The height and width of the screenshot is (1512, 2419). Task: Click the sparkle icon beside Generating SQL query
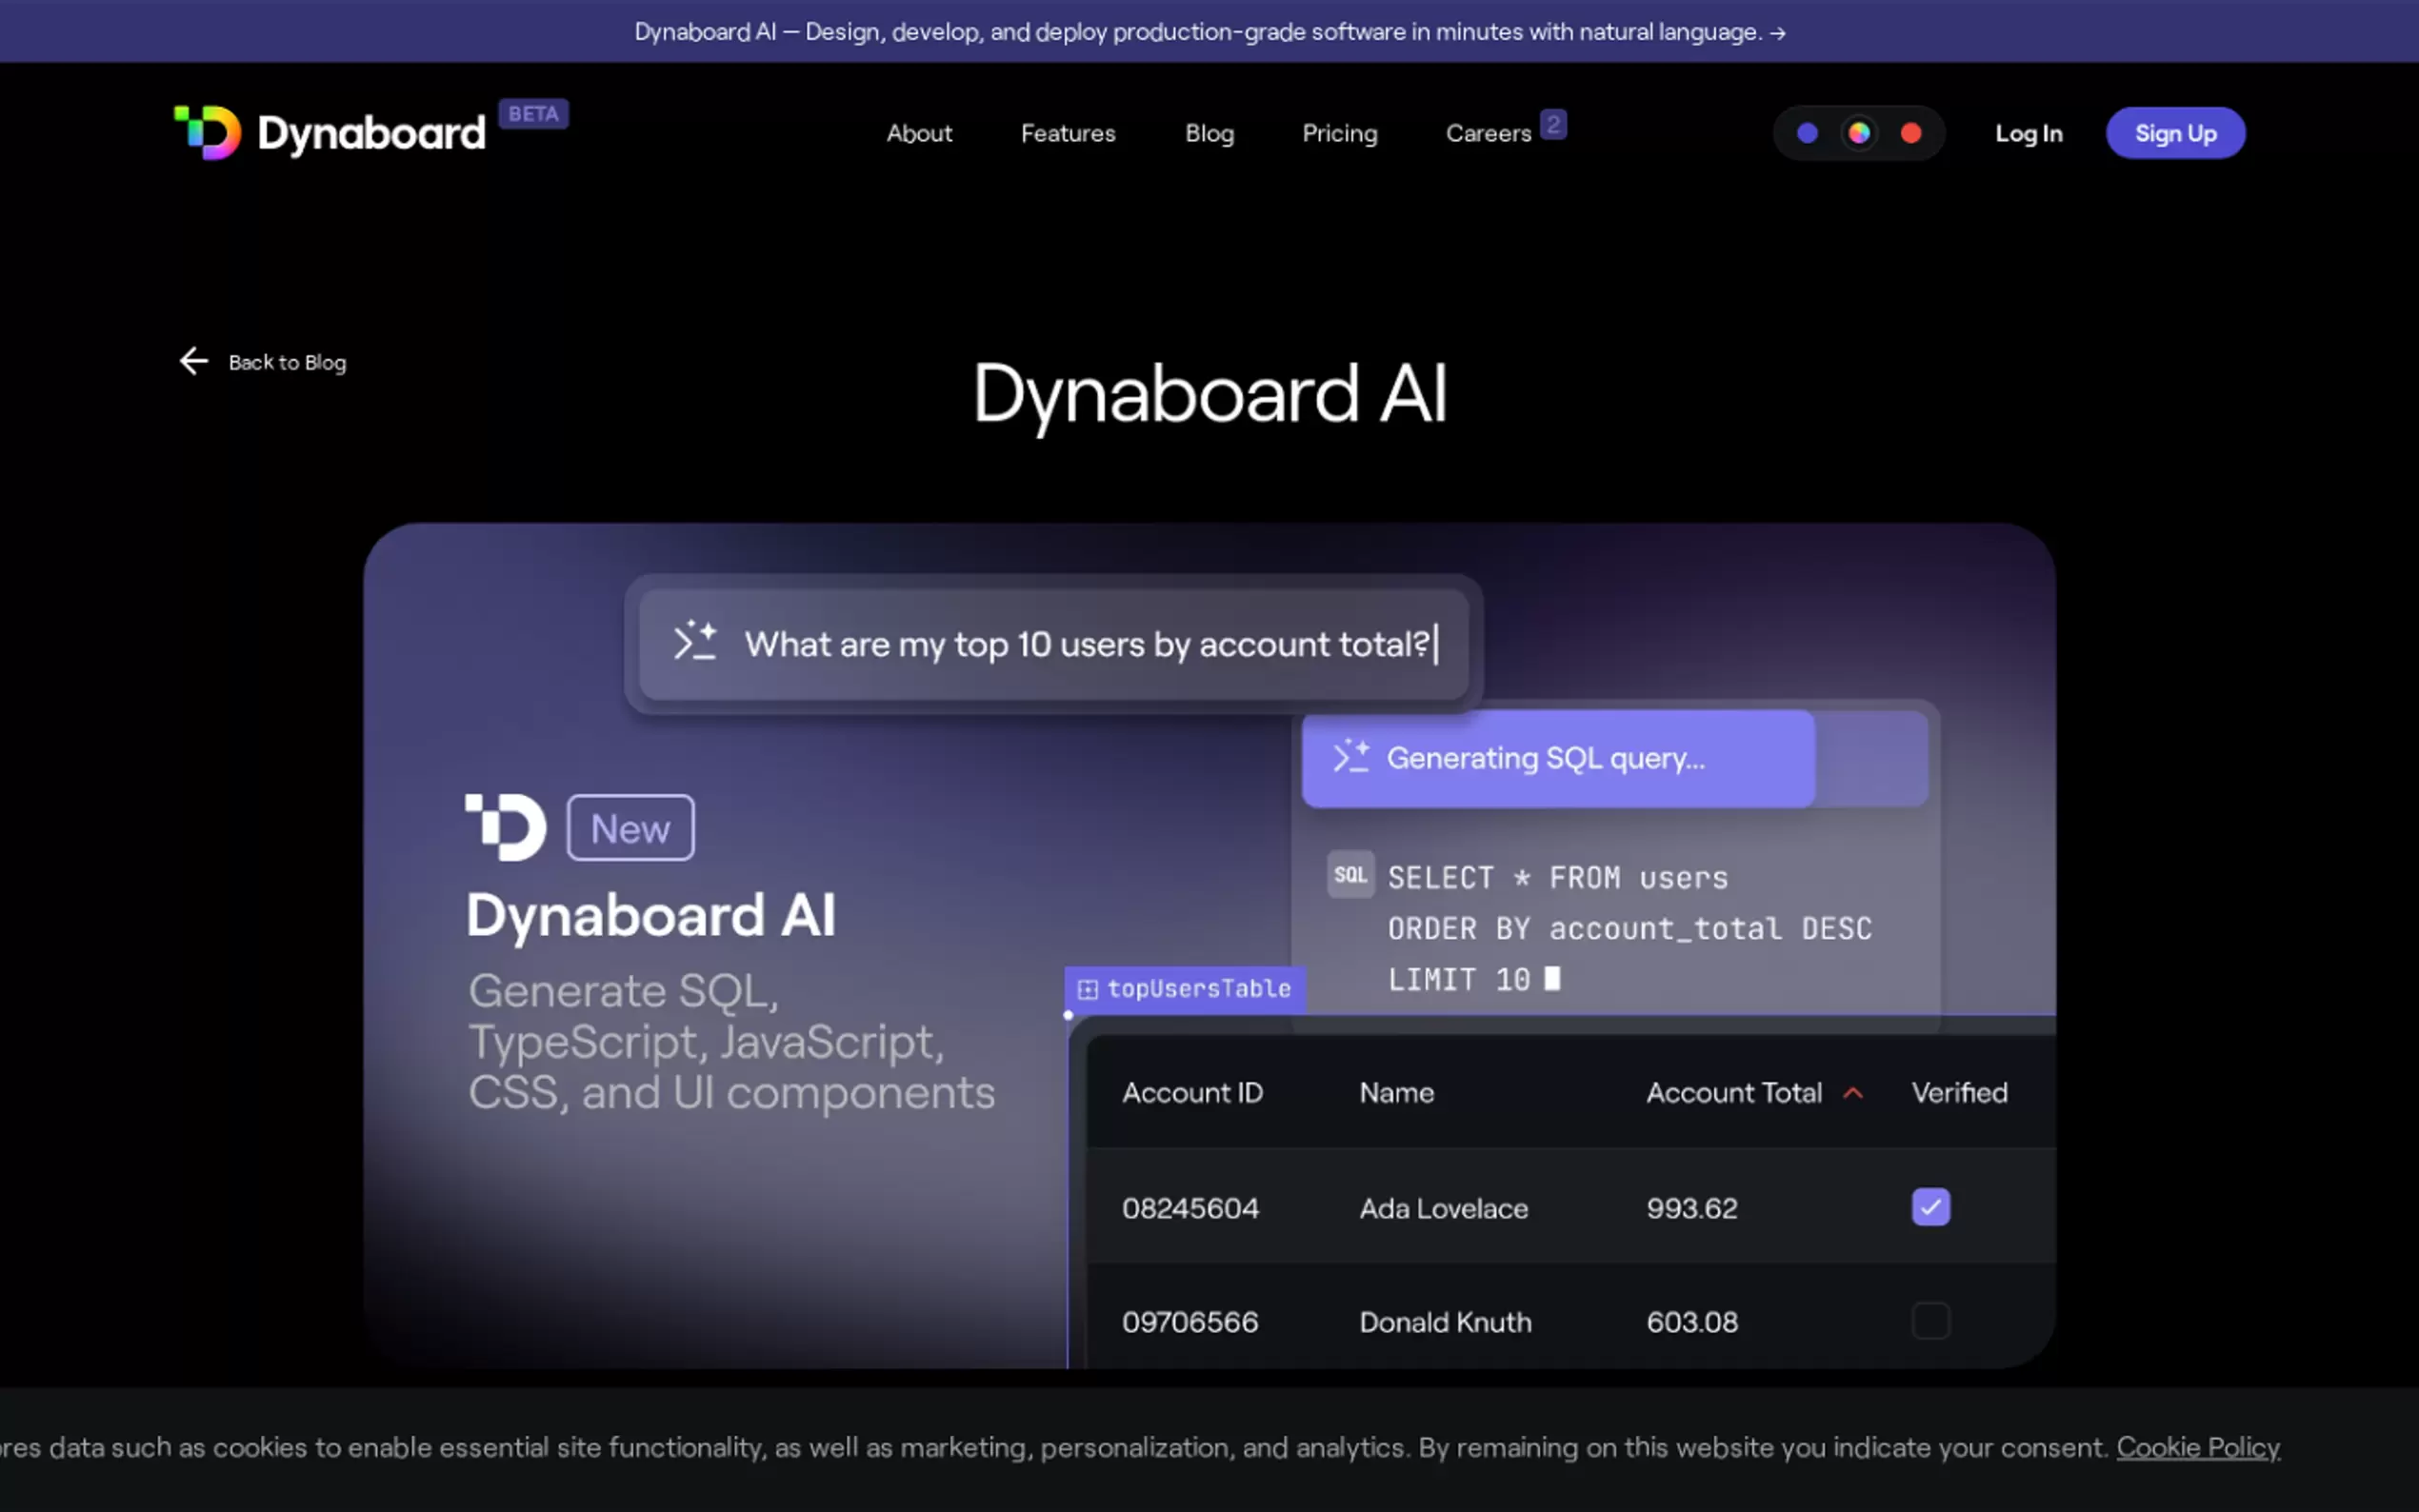(x=1351, y=757)
